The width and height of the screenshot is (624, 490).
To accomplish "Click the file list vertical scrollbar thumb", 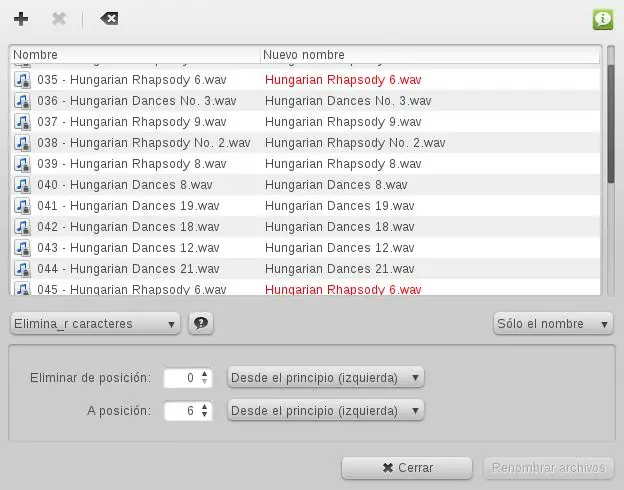I will click(x=611, y=123).
